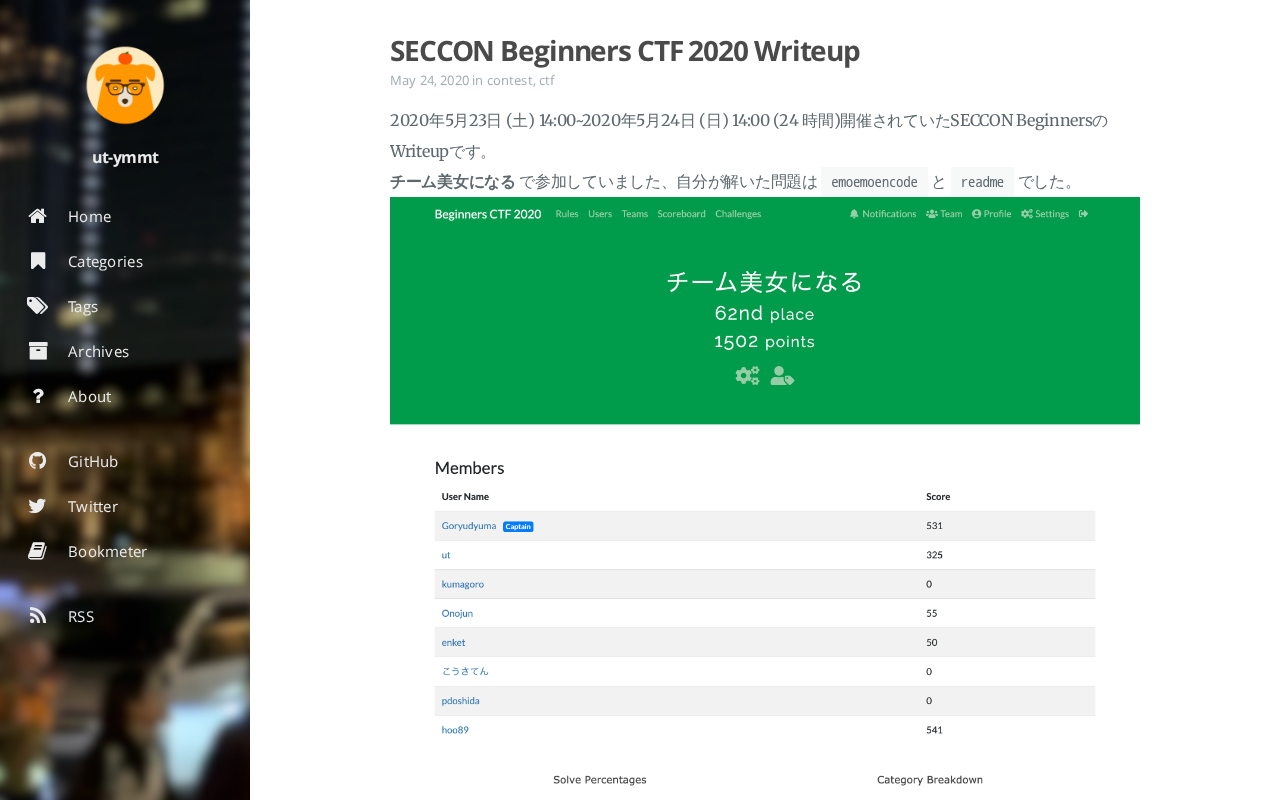Open the GitHub sidebar link

pyautogui.click(x=93, y=461)
